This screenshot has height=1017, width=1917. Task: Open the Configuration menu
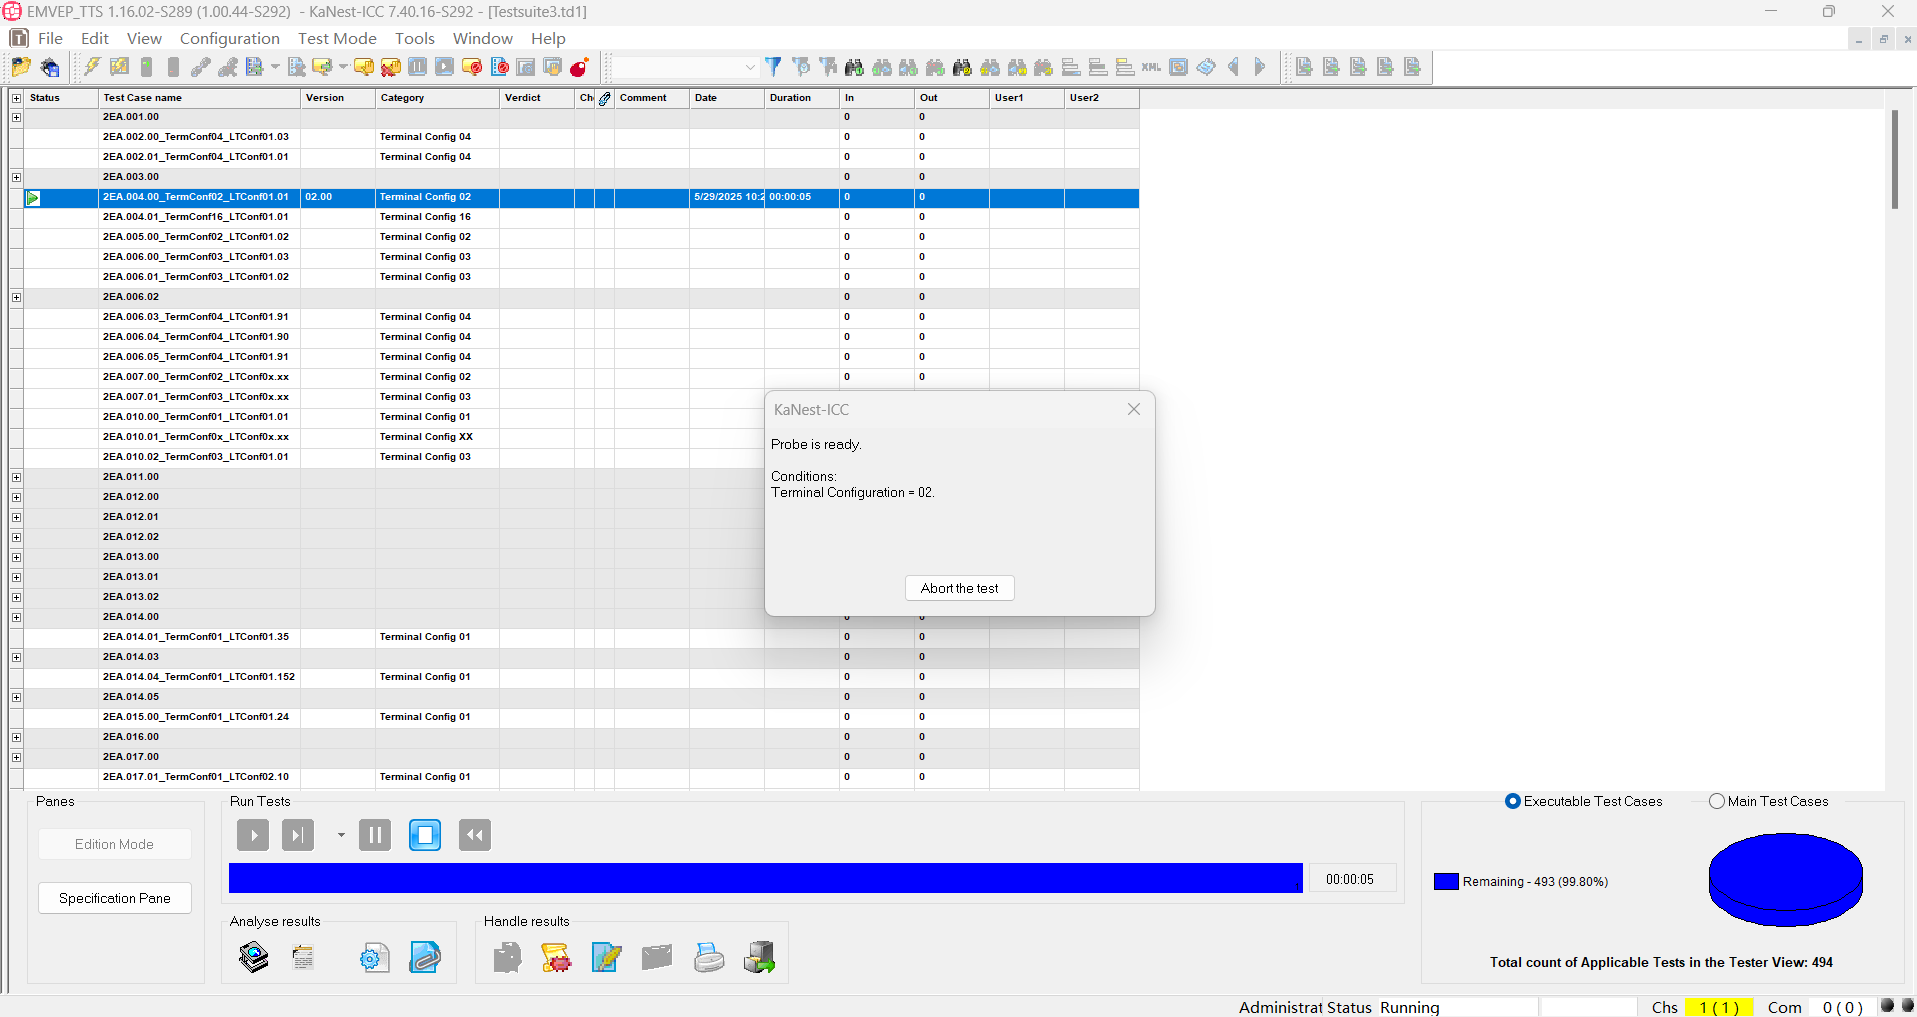point(229,38)
